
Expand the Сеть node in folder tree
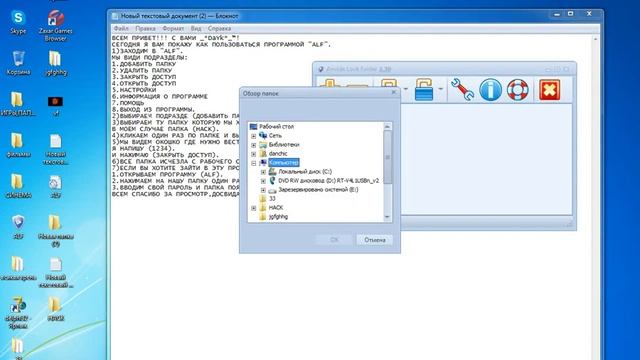[x=253, y=136]
